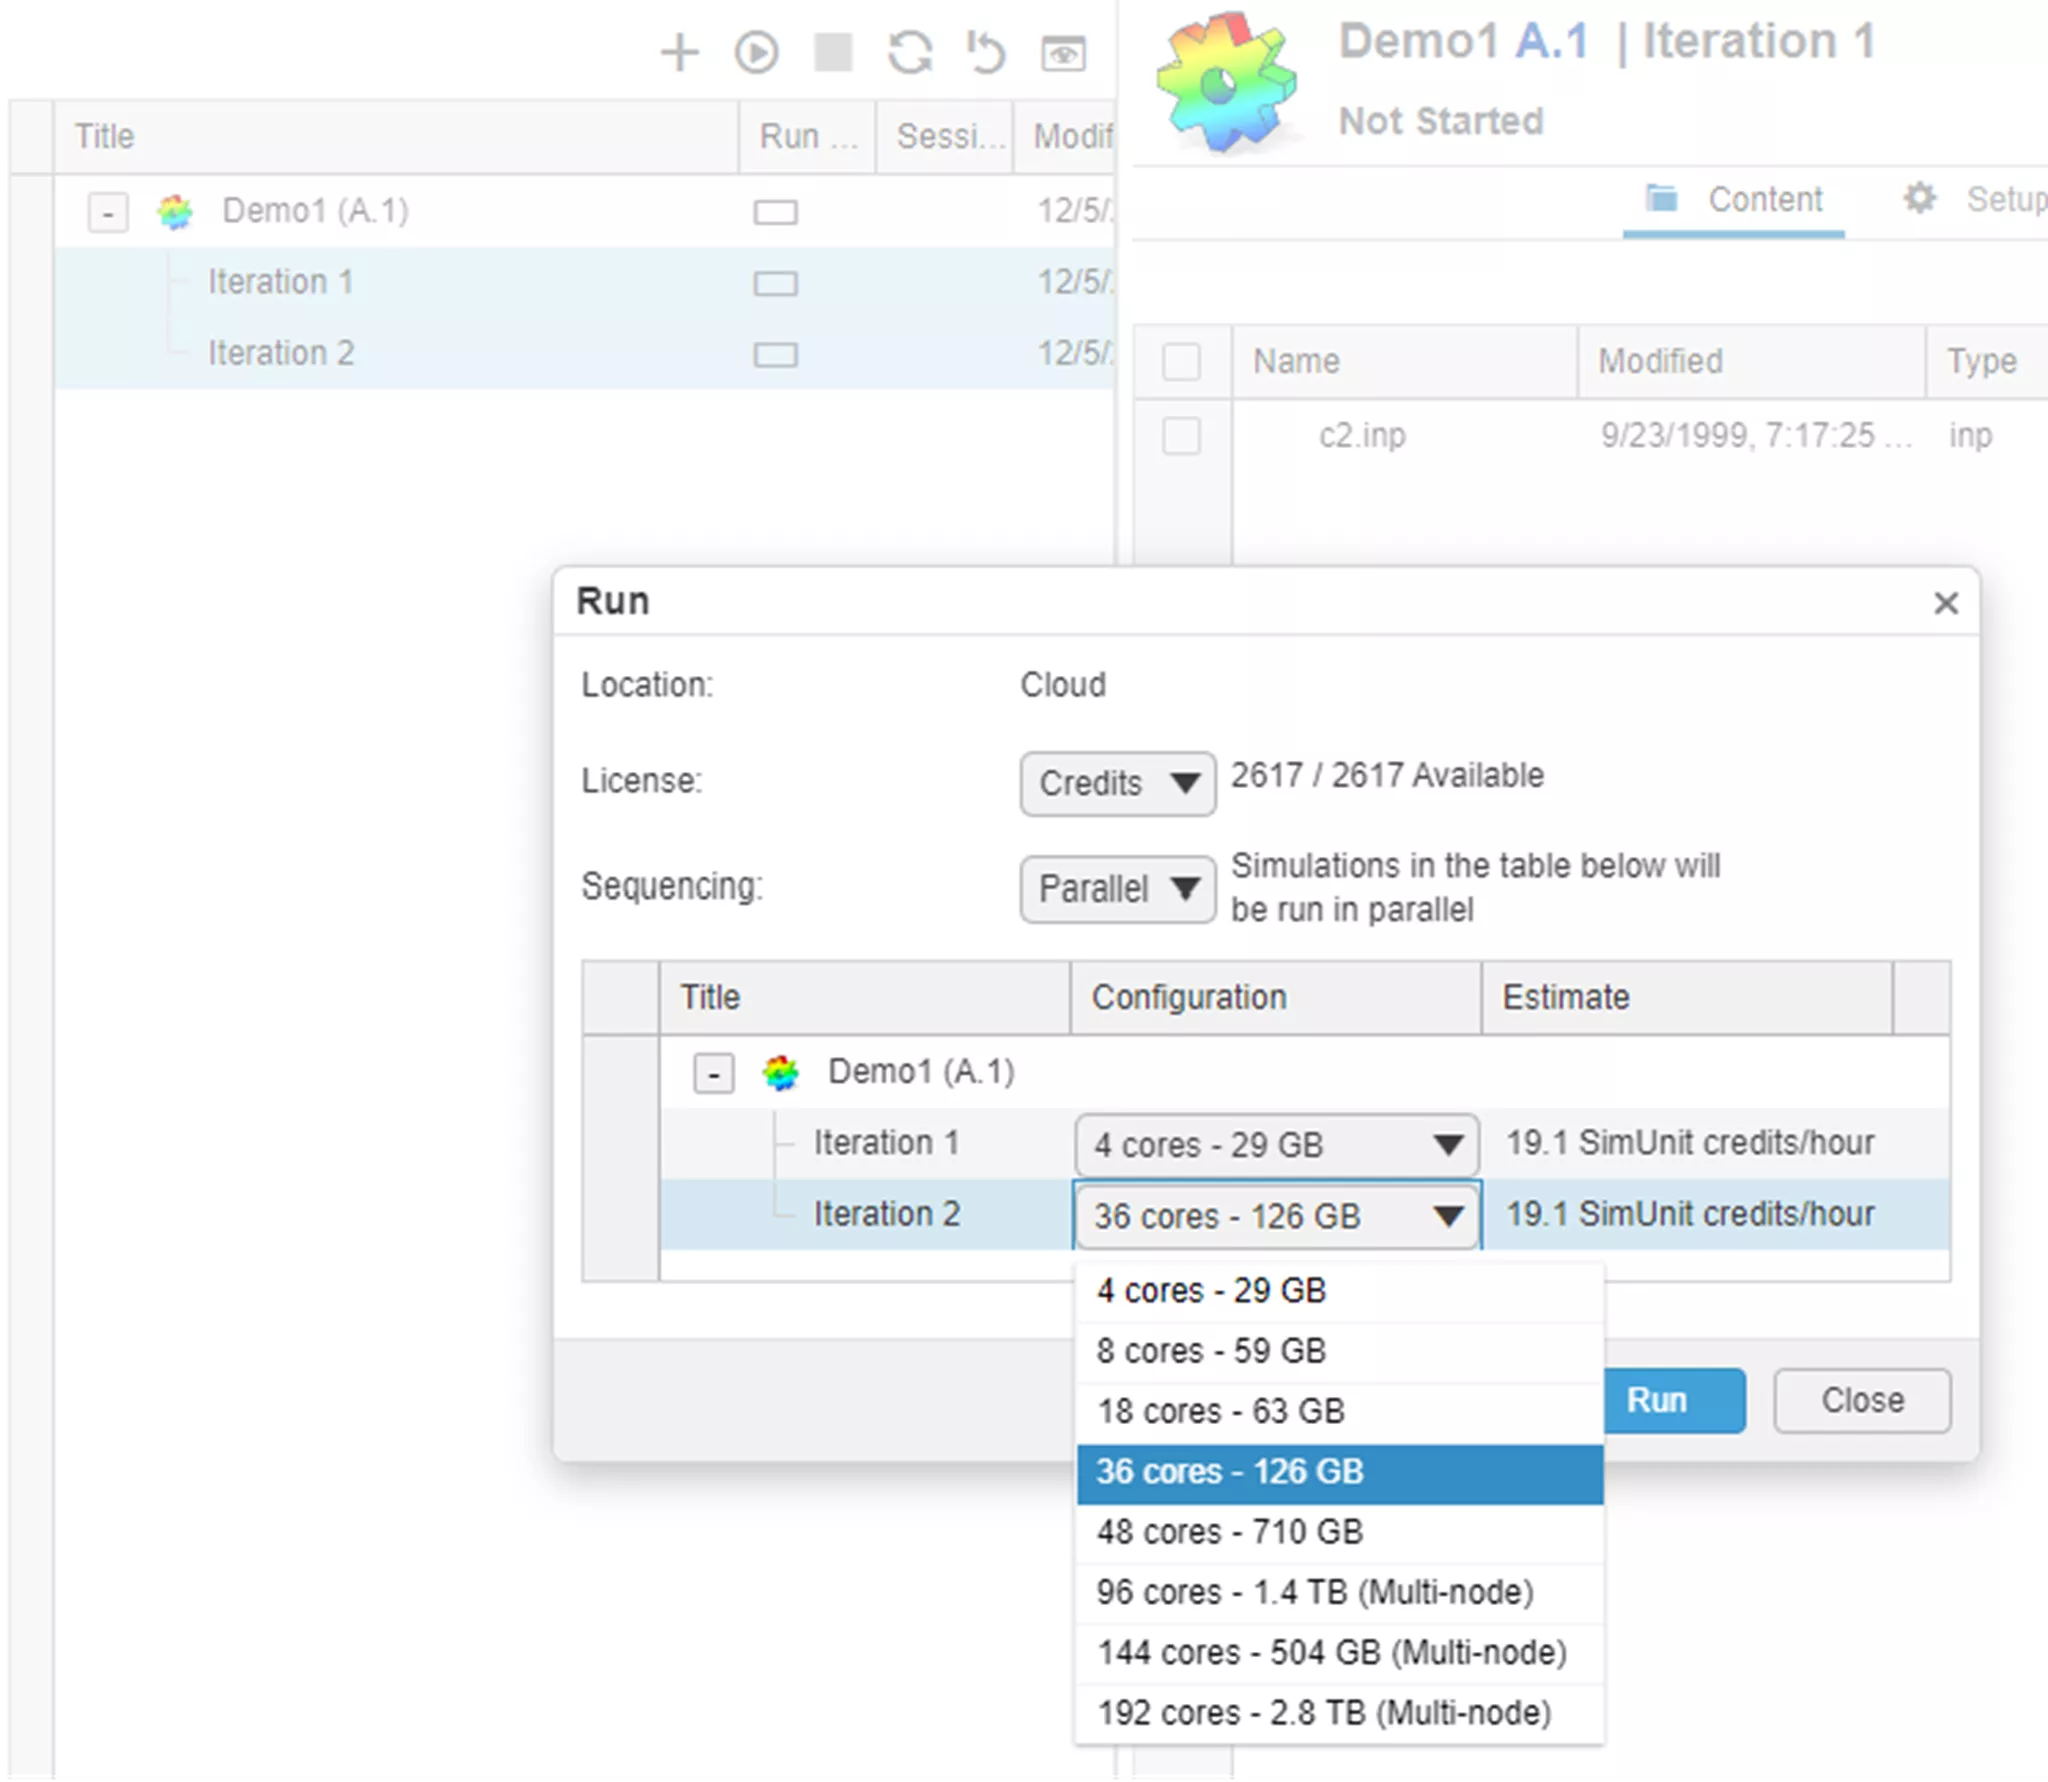
Task: Click the Not Started status text
Action: 1441,121
